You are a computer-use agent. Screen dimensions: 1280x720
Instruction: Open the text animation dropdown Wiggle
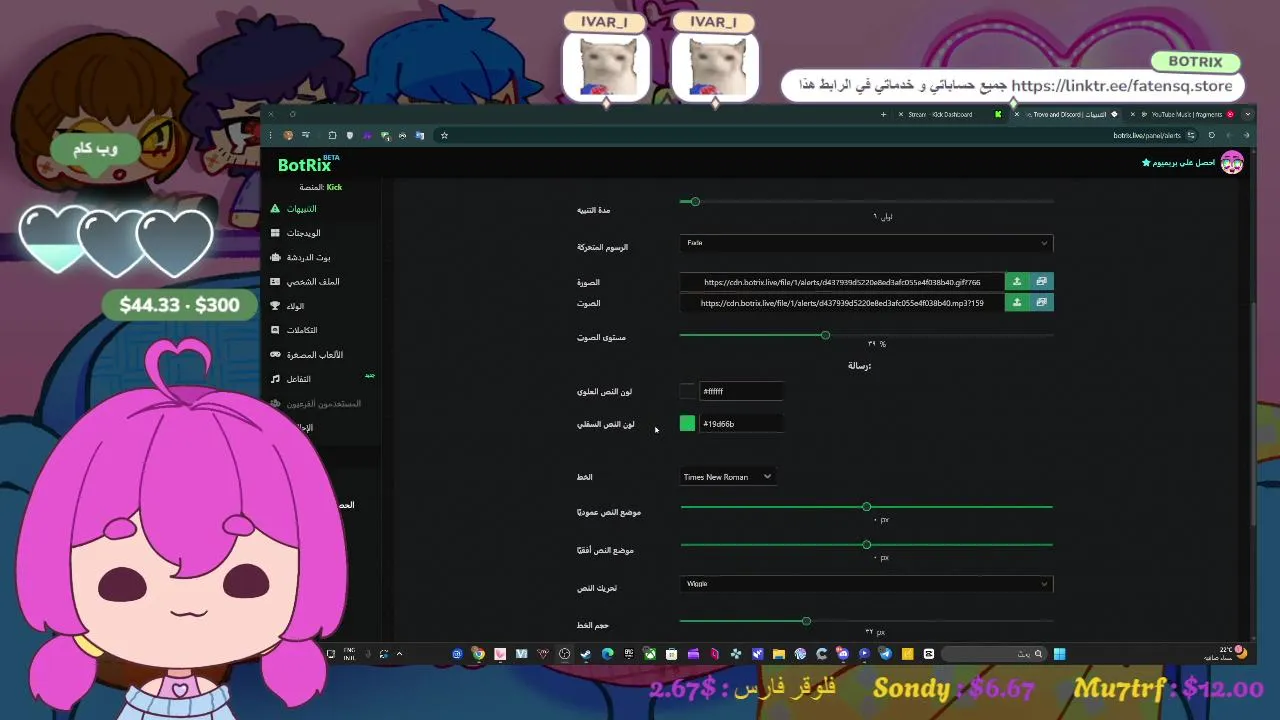pyautogui.click(x=866, y=584)
